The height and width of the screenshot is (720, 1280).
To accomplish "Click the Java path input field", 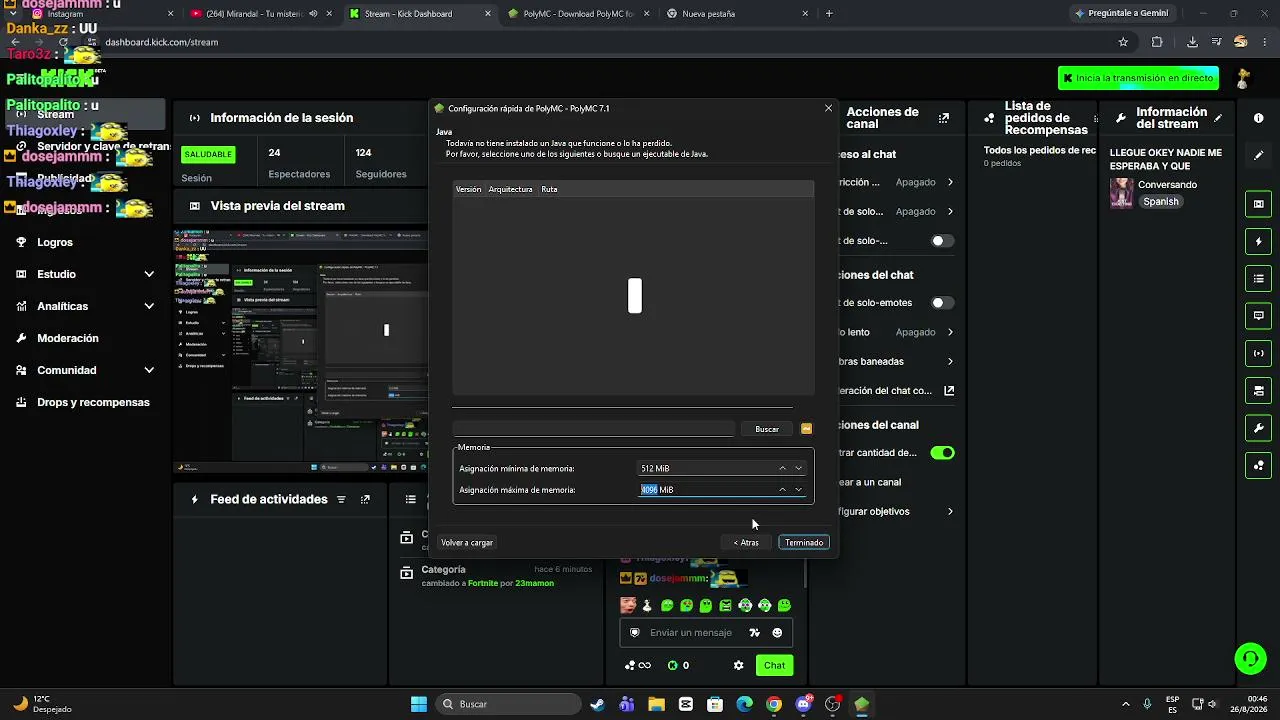I will pyautogui.click(x=593, y=429).
